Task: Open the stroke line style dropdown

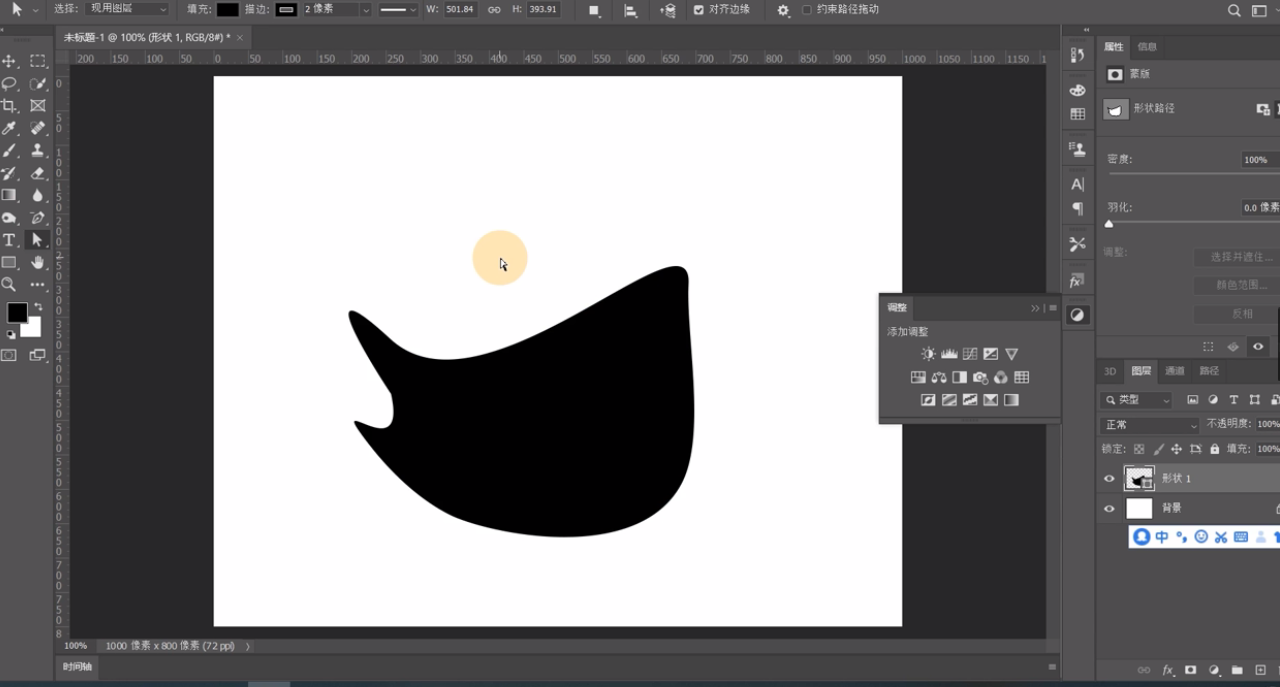Action: pos(398,10)
